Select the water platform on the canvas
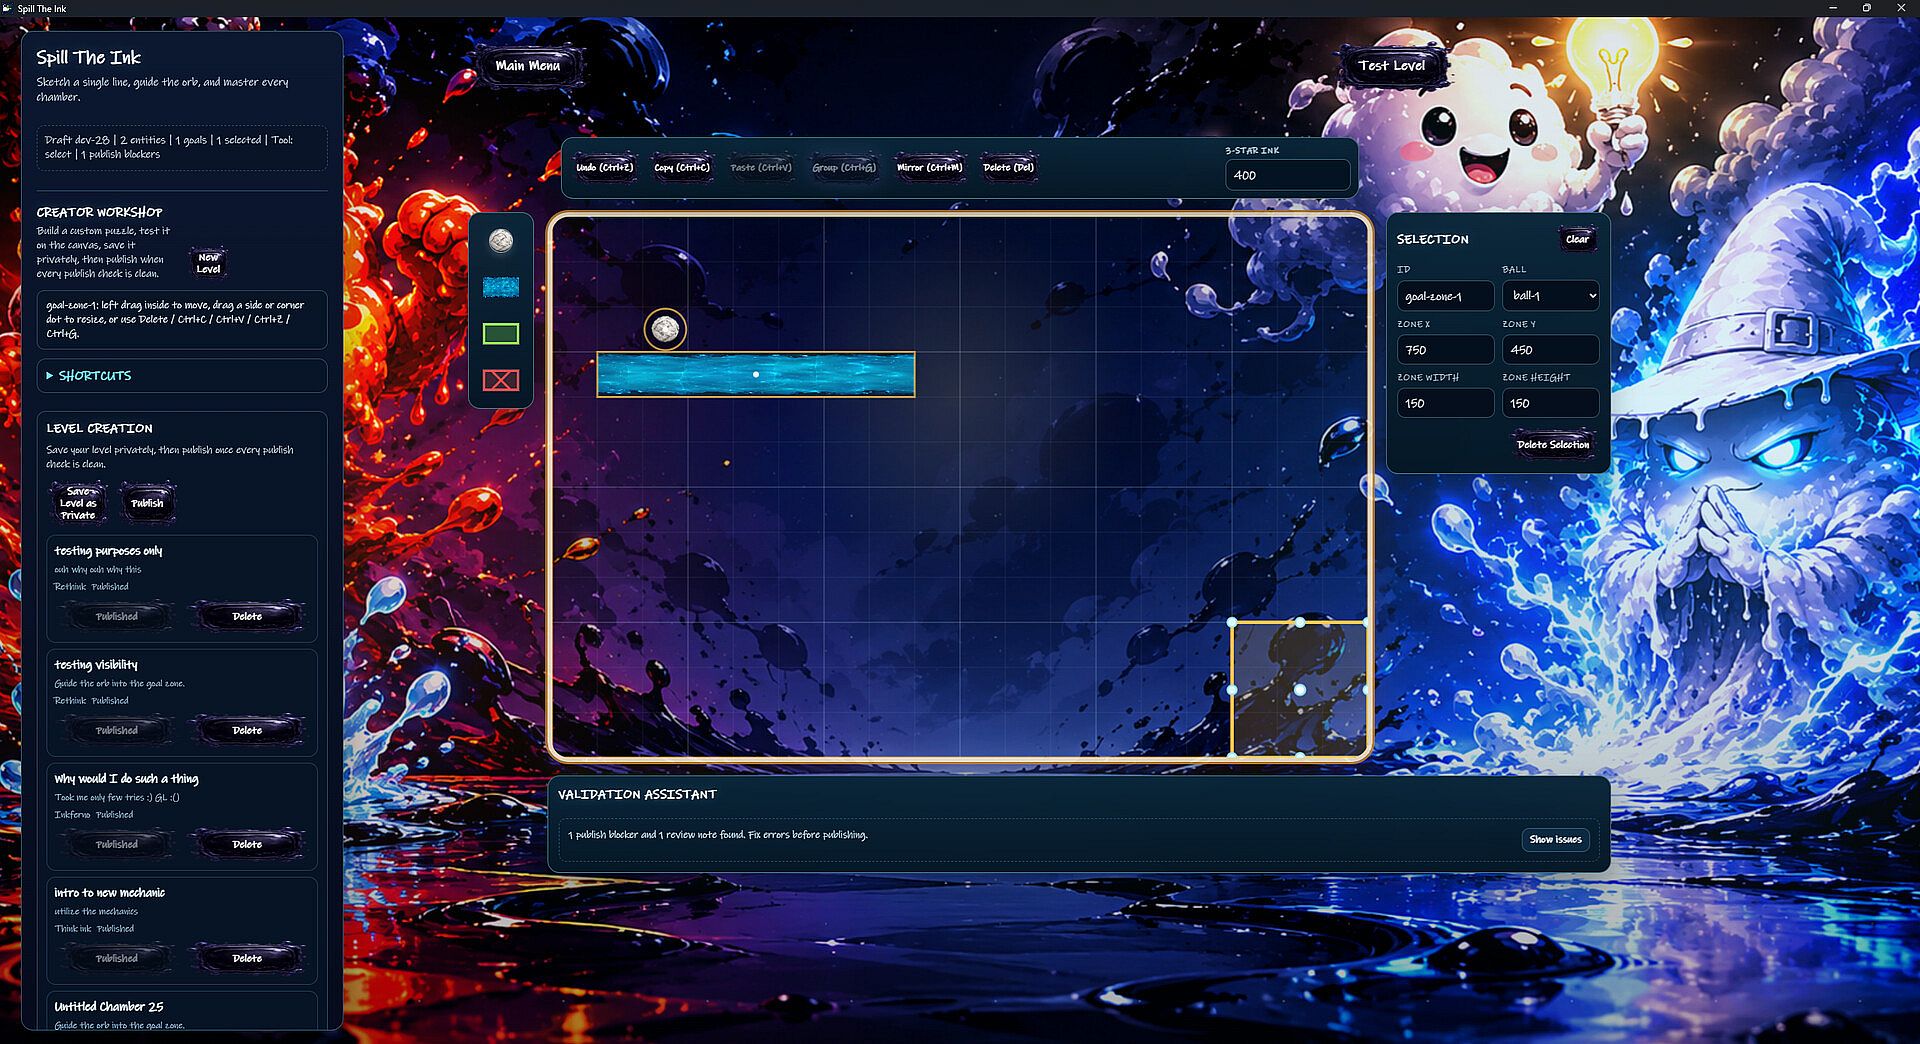The image size is (1920, 1044). (x=756, y=374)
